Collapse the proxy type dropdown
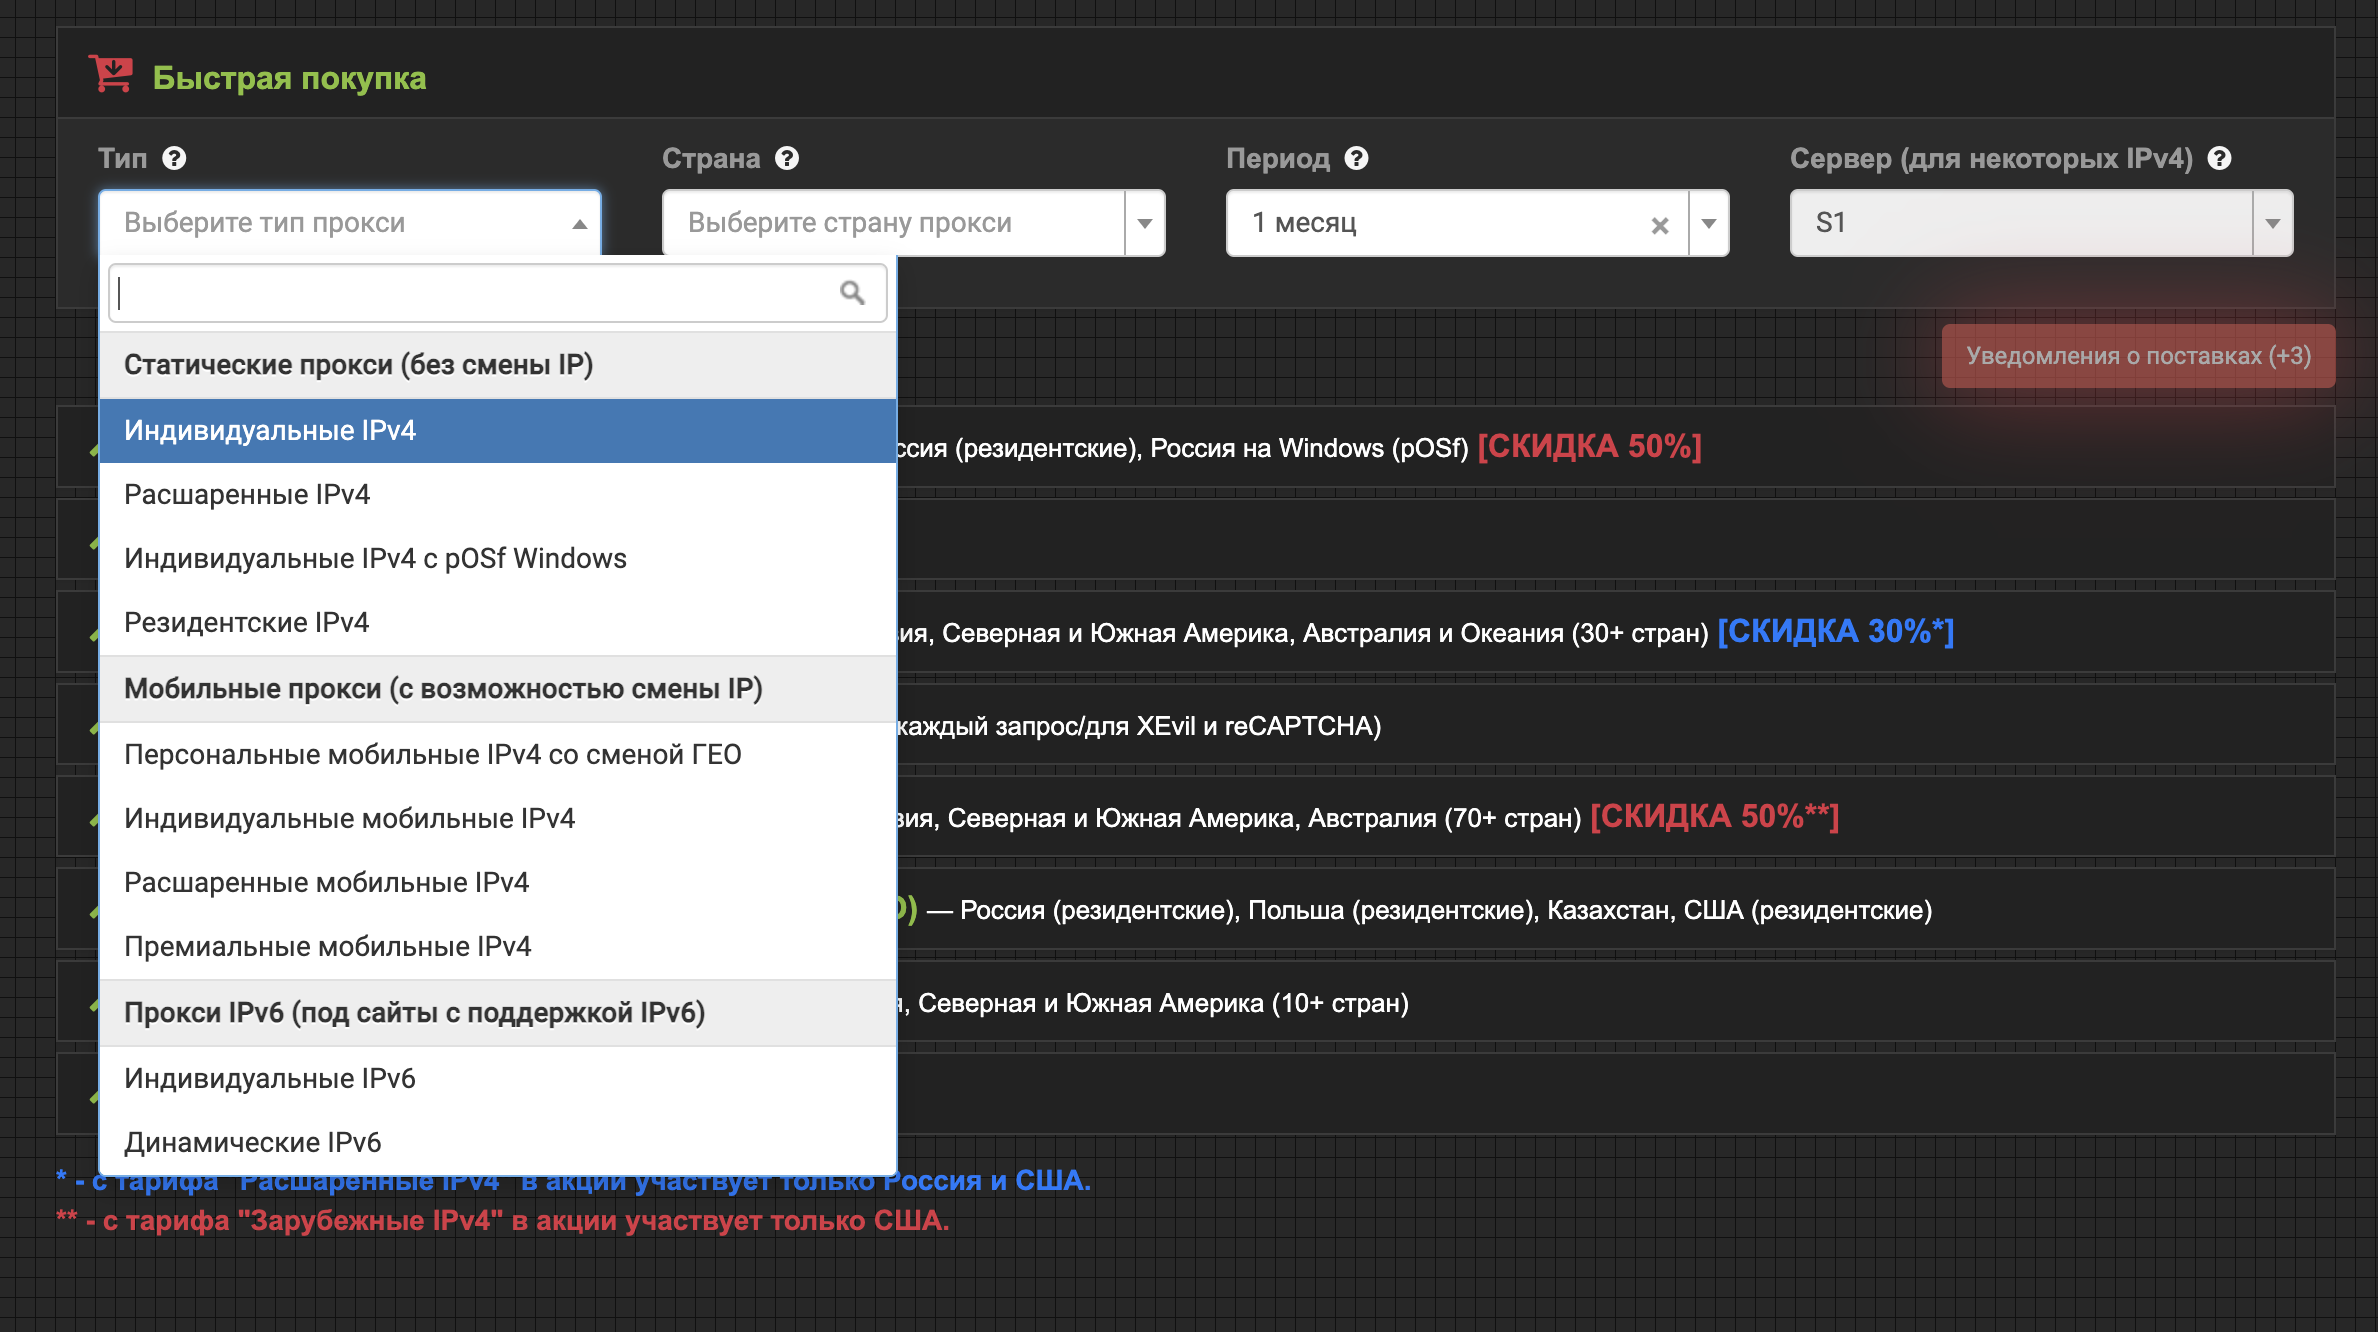Image resolution: width=2378 pixels, height=1332 pixels. coord(579,223)
